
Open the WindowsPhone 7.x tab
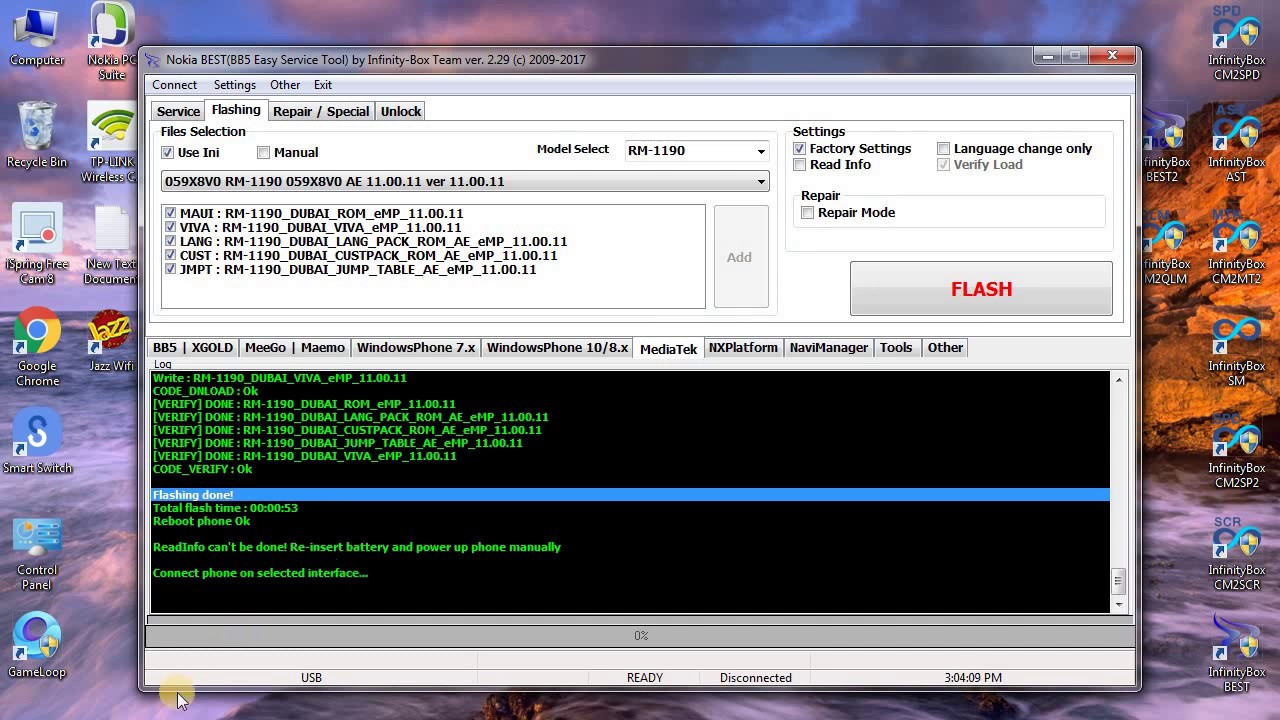416,348
